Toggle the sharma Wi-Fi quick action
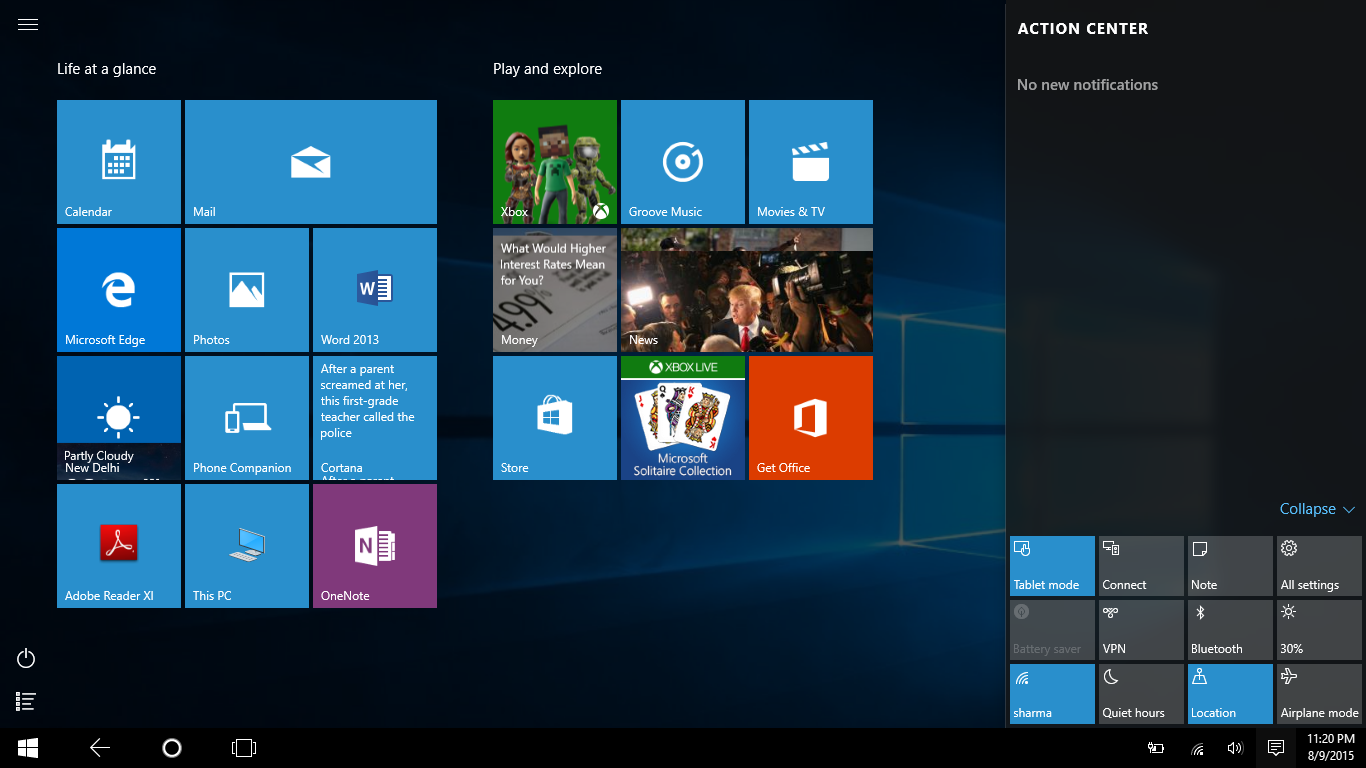This screenshot has width=1366, height=768. coord(1052,694)
